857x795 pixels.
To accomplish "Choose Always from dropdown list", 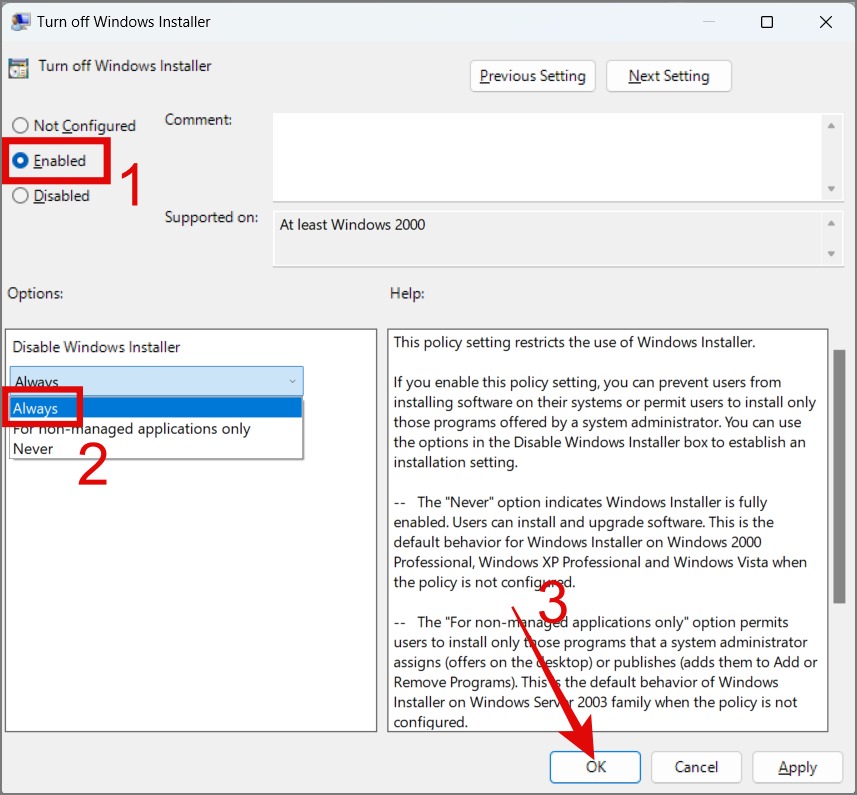I will [x=156, y=408].
